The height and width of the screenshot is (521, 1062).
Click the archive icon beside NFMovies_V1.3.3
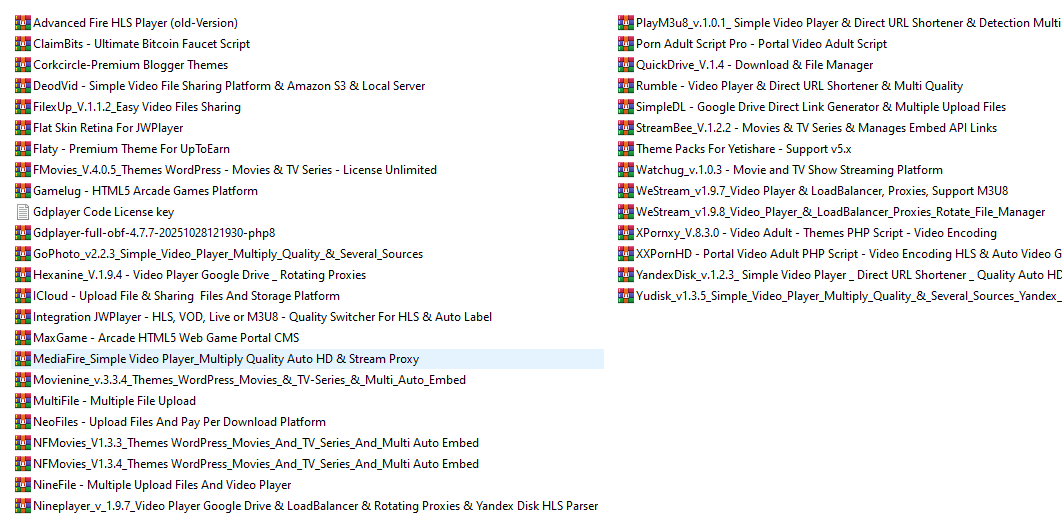[23, 443]
